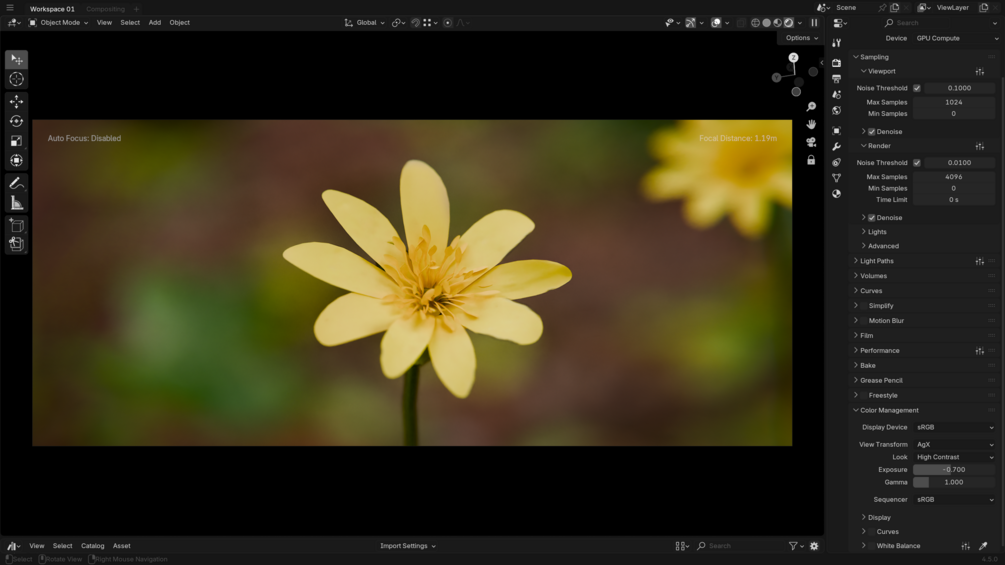Open the Object menu
The height and width of the screenshot is (565, 1005).
tap(179, 22)
